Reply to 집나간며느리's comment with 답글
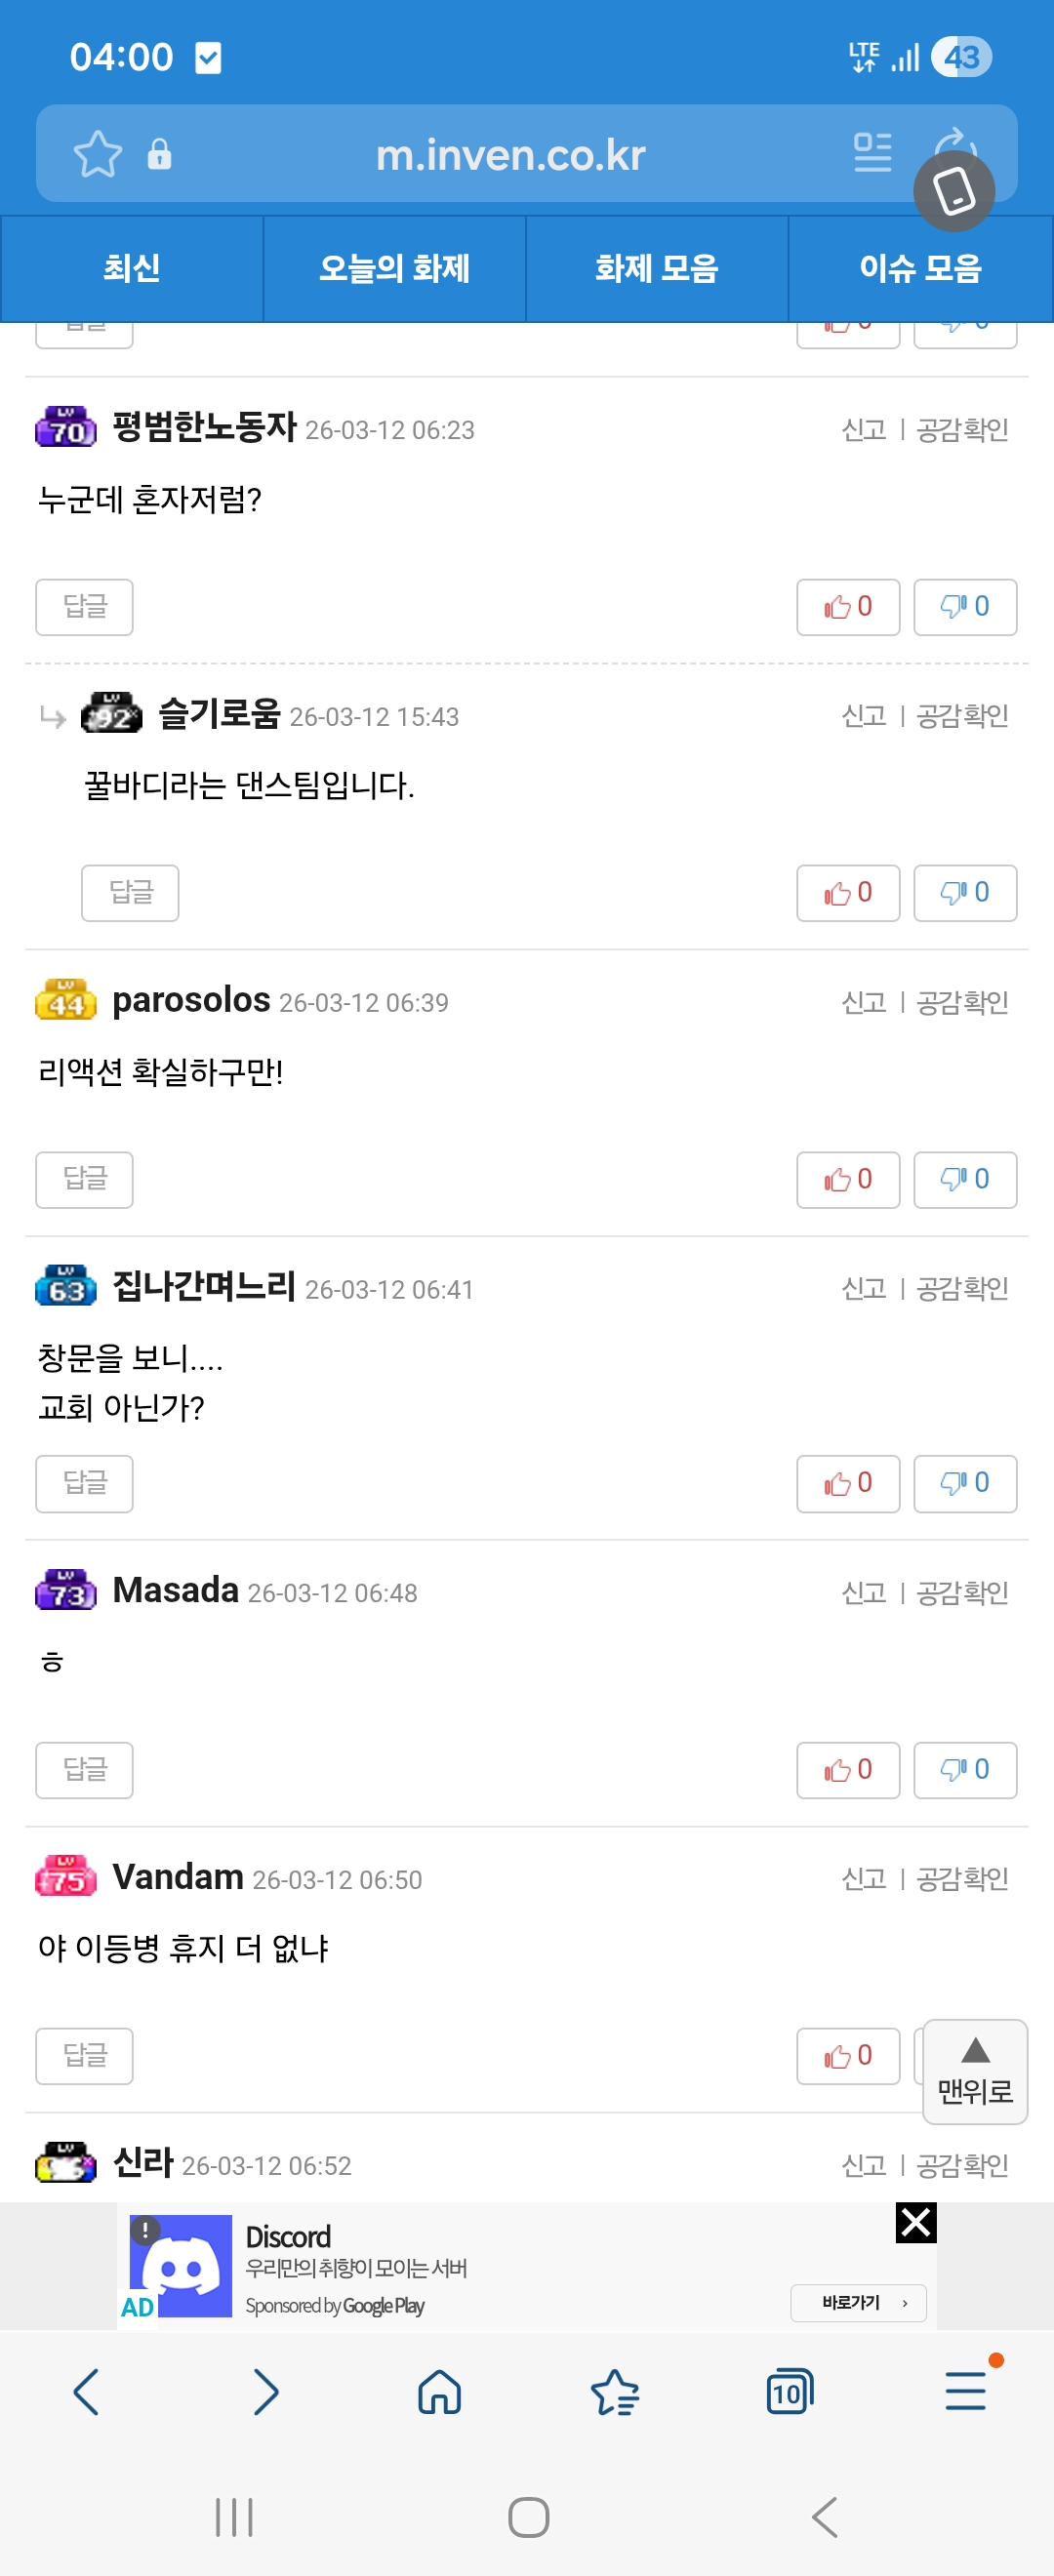The height and width of the screenshot is (2576, 1054). (84, 1483)
